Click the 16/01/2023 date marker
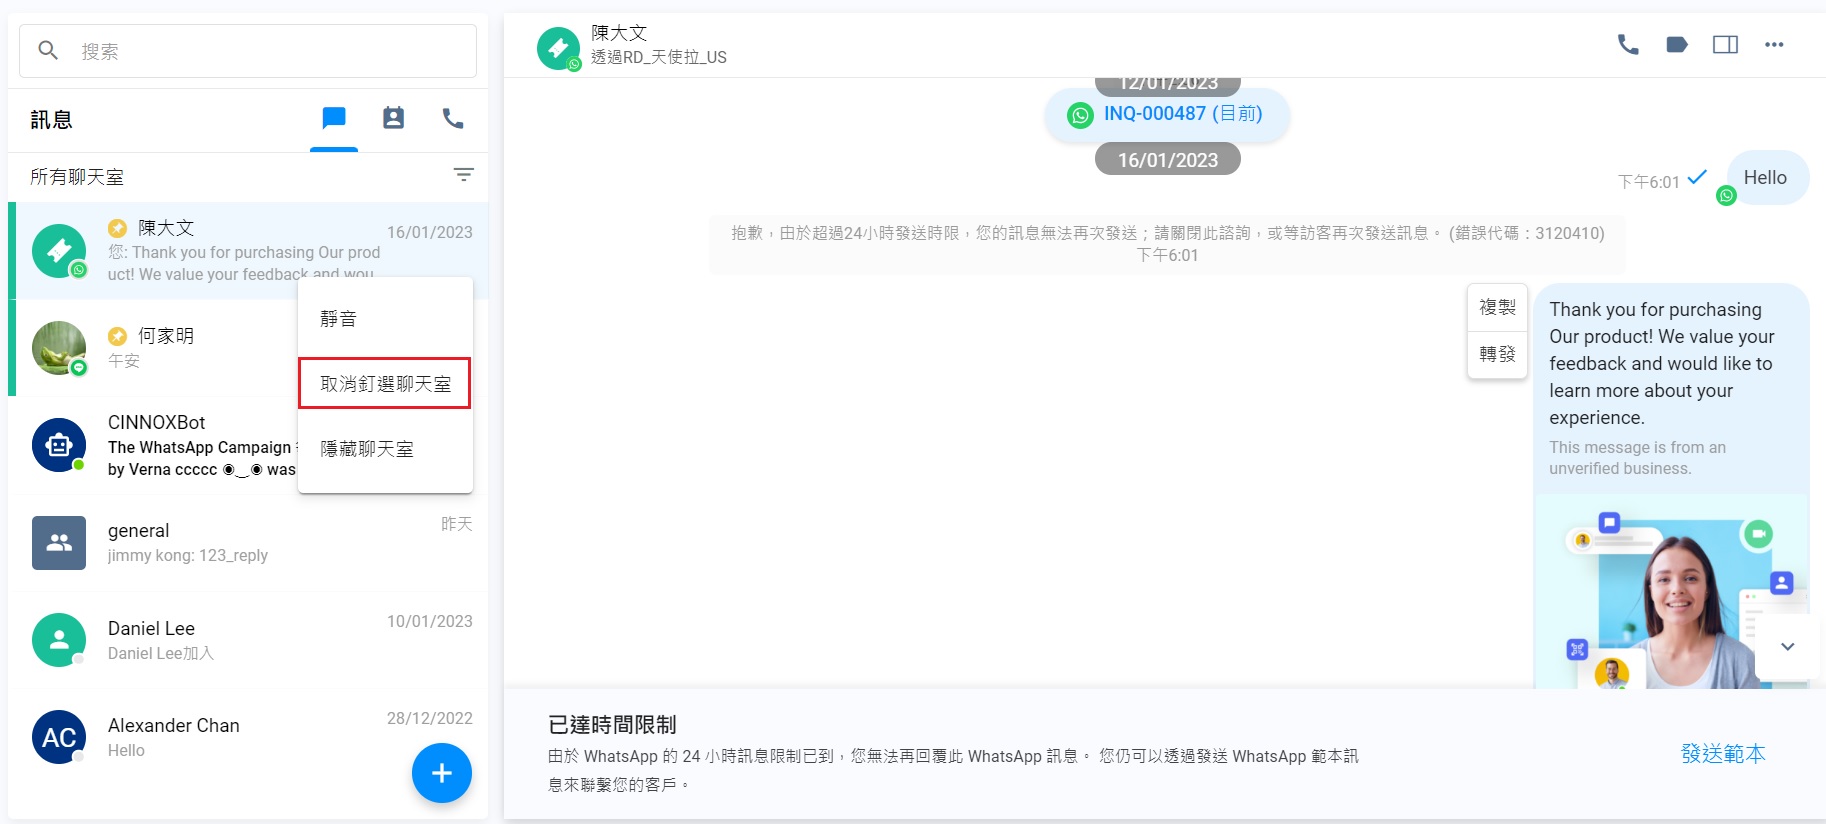The height and width of the screenshot is (824, 1826). [1168, 160]
